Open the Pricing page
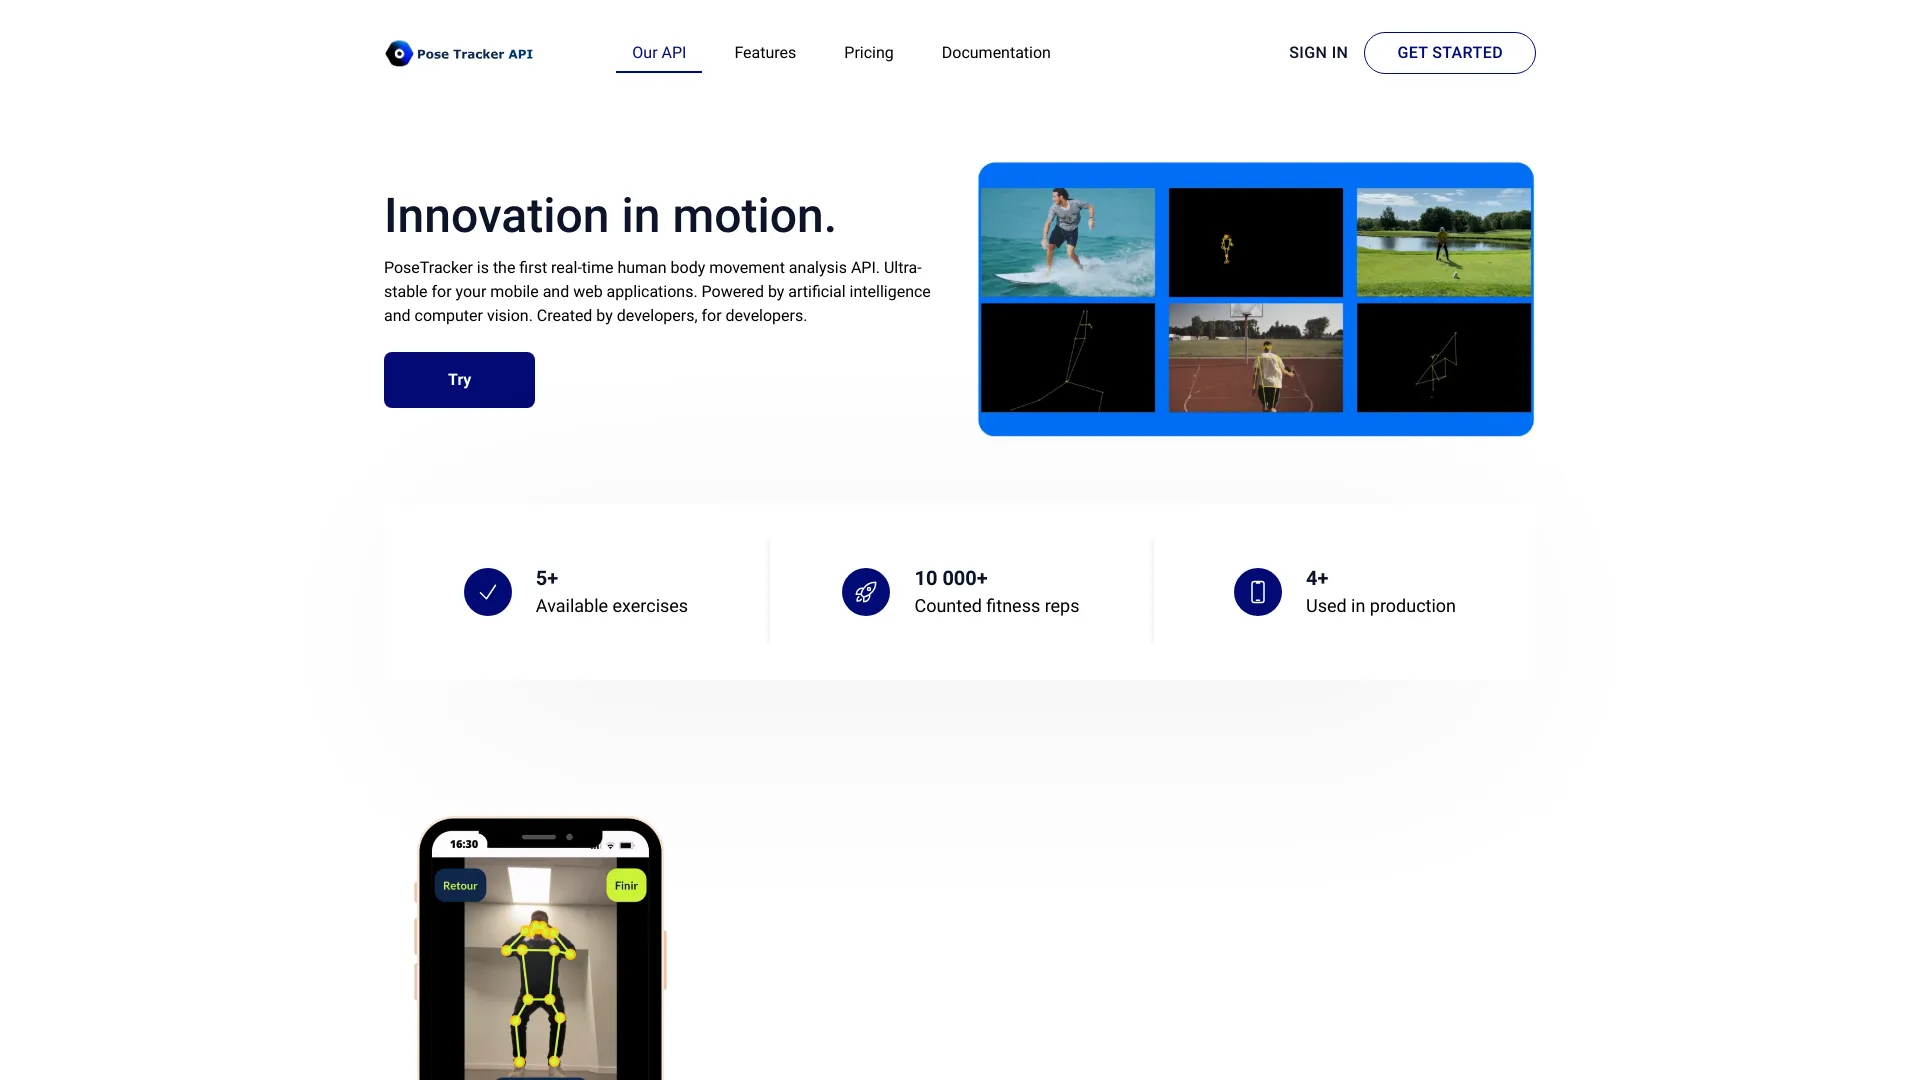This screenshot has height=1080, width=1920. 868,53
